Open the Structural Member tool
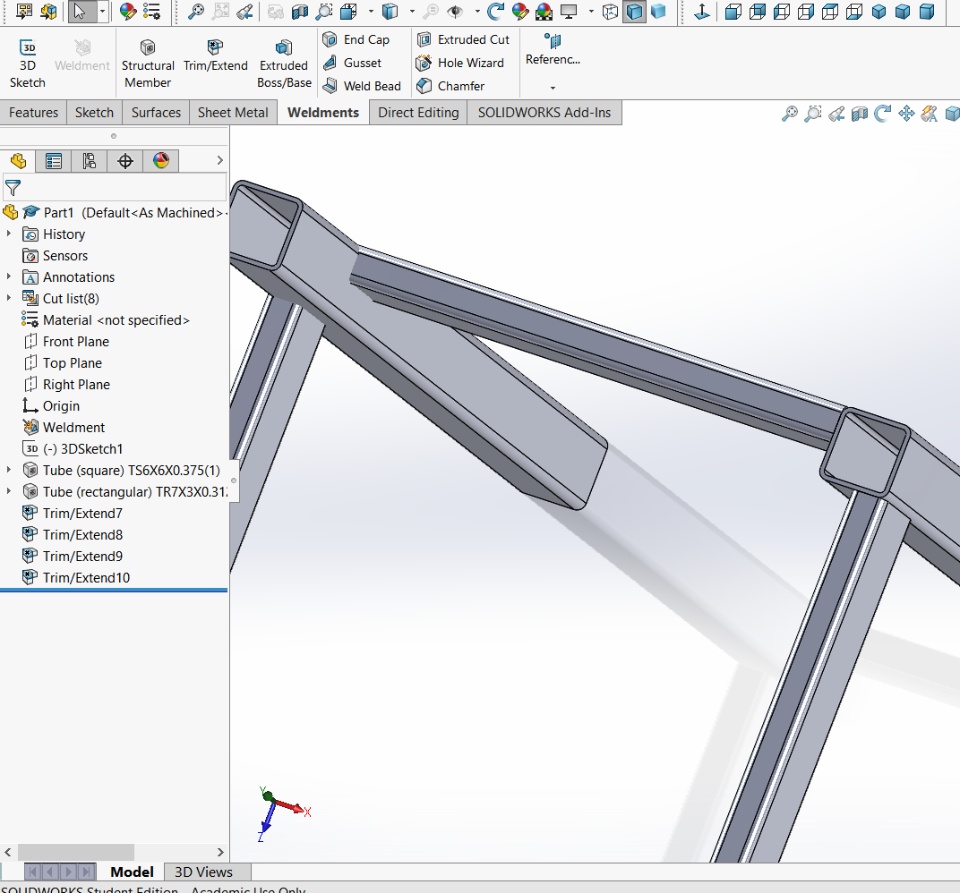 click(148, 64)
